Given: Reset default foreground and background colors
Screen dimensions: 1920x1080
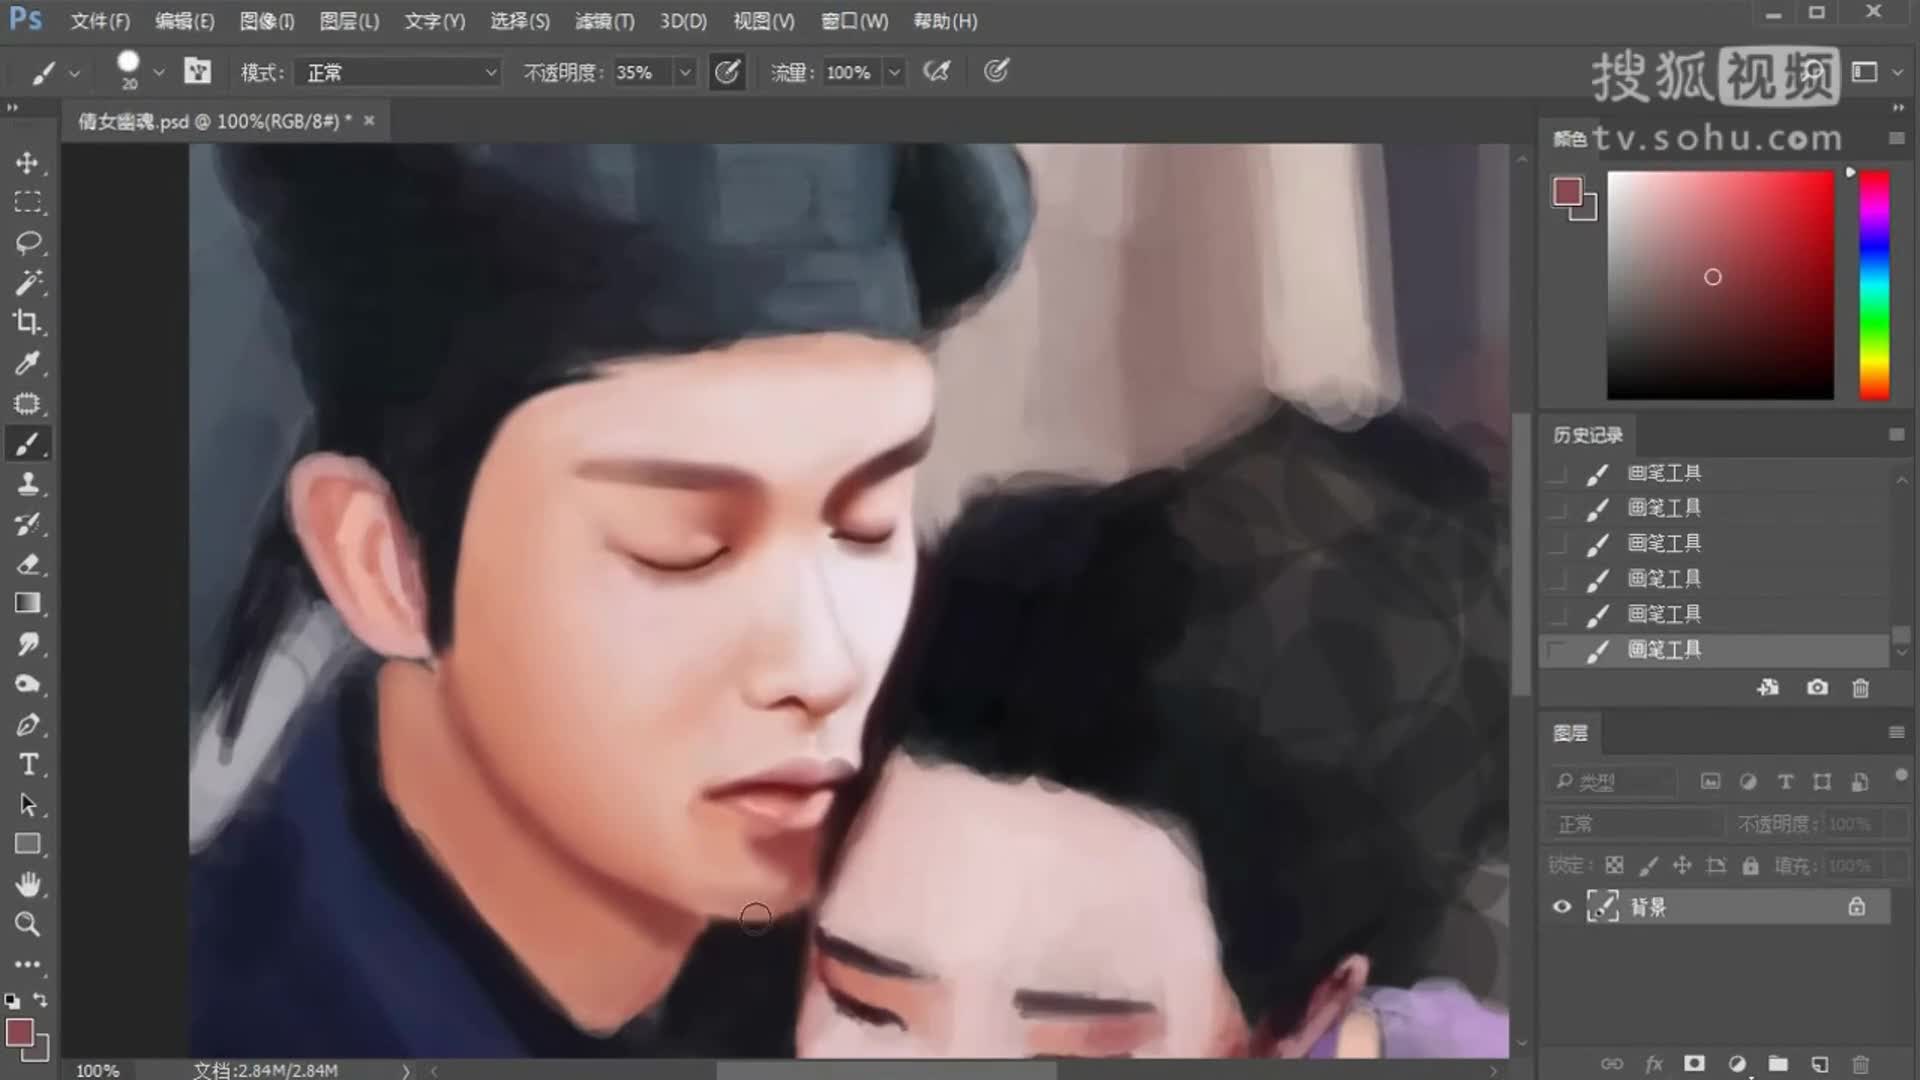Looking at the screenshot, I should 12,1000.
